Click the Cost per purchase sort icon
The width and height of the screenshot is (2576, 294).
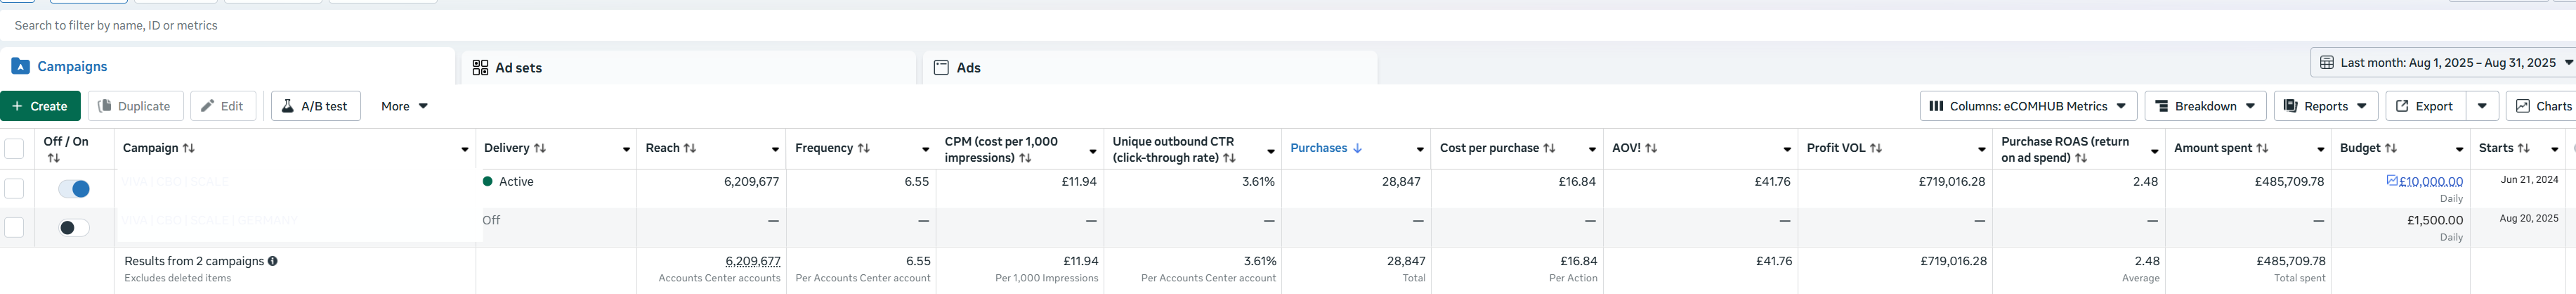(1549, 148)
